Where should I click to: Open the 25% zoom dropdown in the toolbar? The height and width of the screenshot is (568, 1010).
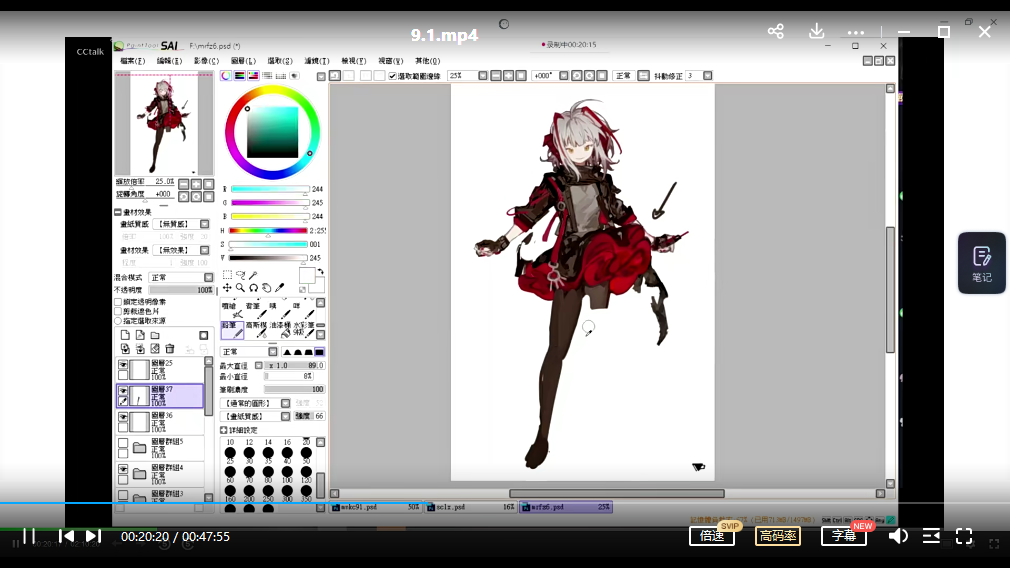(x=483, y=76)
